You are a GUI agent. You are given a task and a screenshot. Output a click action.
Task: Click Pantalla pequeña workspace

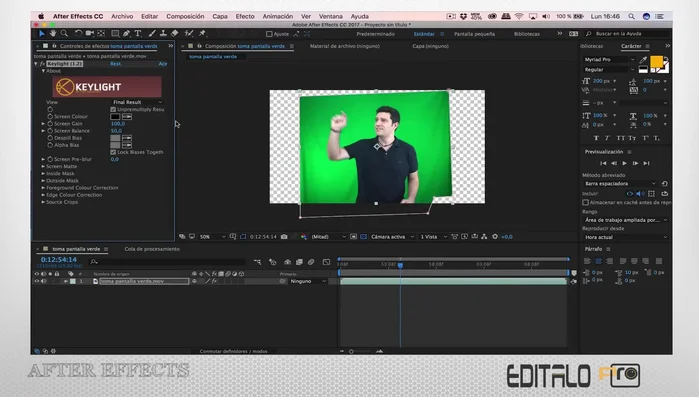[x=474, y=34]
